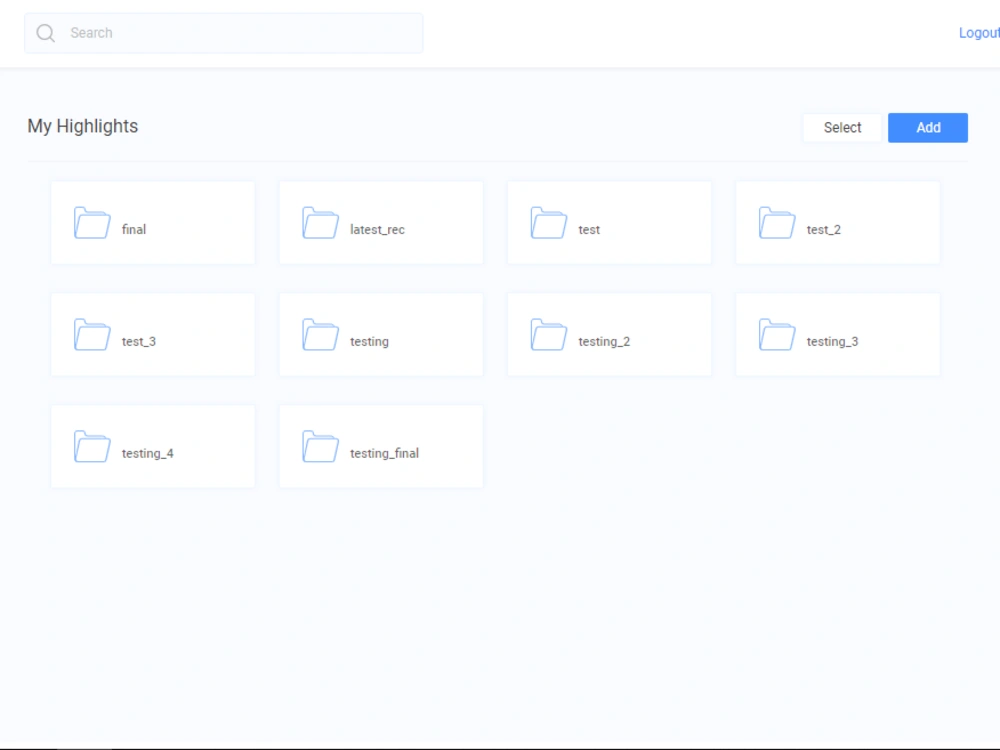
Task: Select the test_2 folder thumbnail card
Action: (x=837, y=222)
